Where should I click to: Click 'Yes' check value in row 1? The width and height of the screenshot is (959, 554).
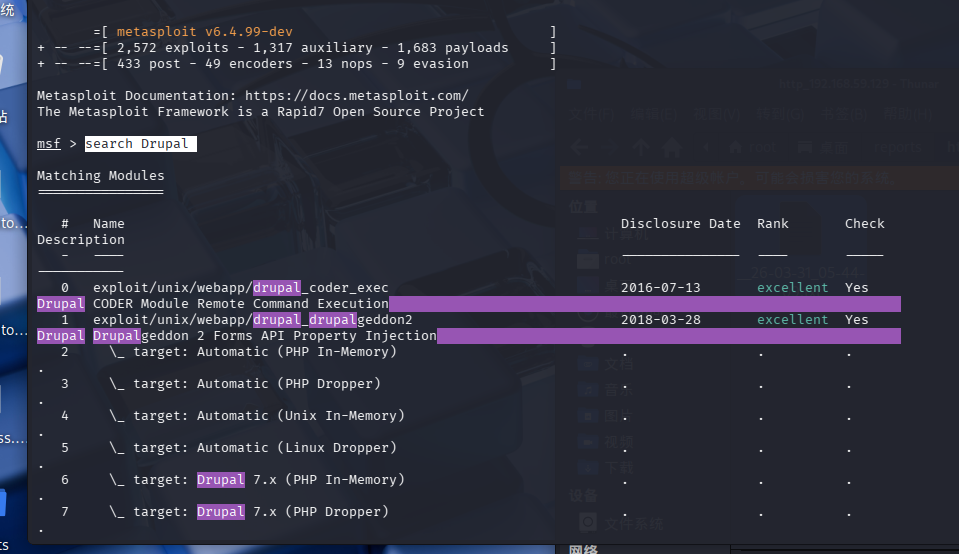click(x=857, y=319)
